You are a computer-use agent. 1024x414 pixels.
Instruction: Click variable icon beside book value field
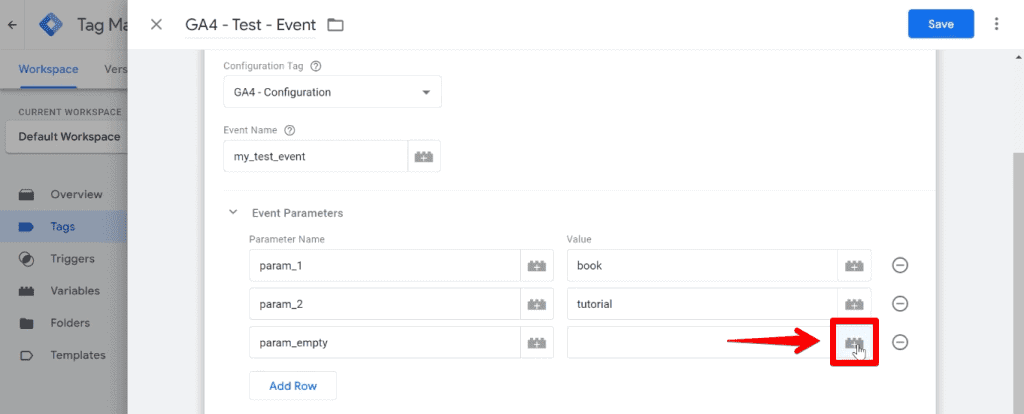click(x=854, y=266)
